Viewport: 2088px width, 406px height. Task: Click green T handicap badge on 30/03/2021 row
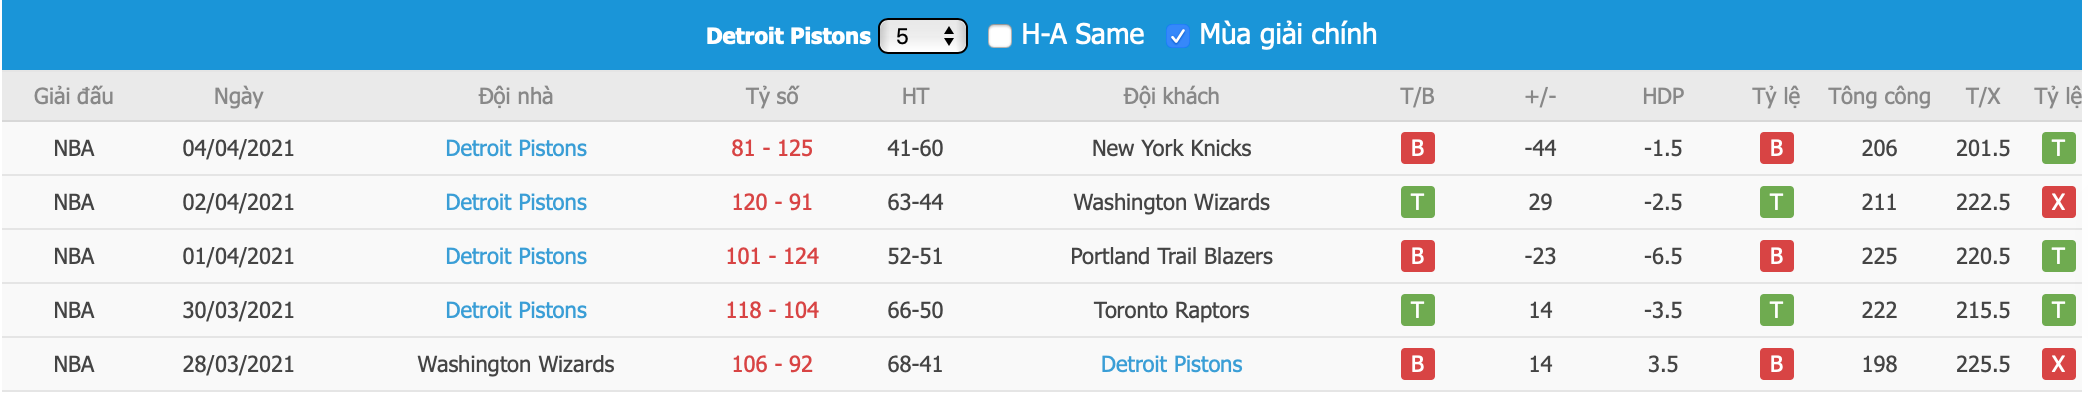[x=1775, y=310]
